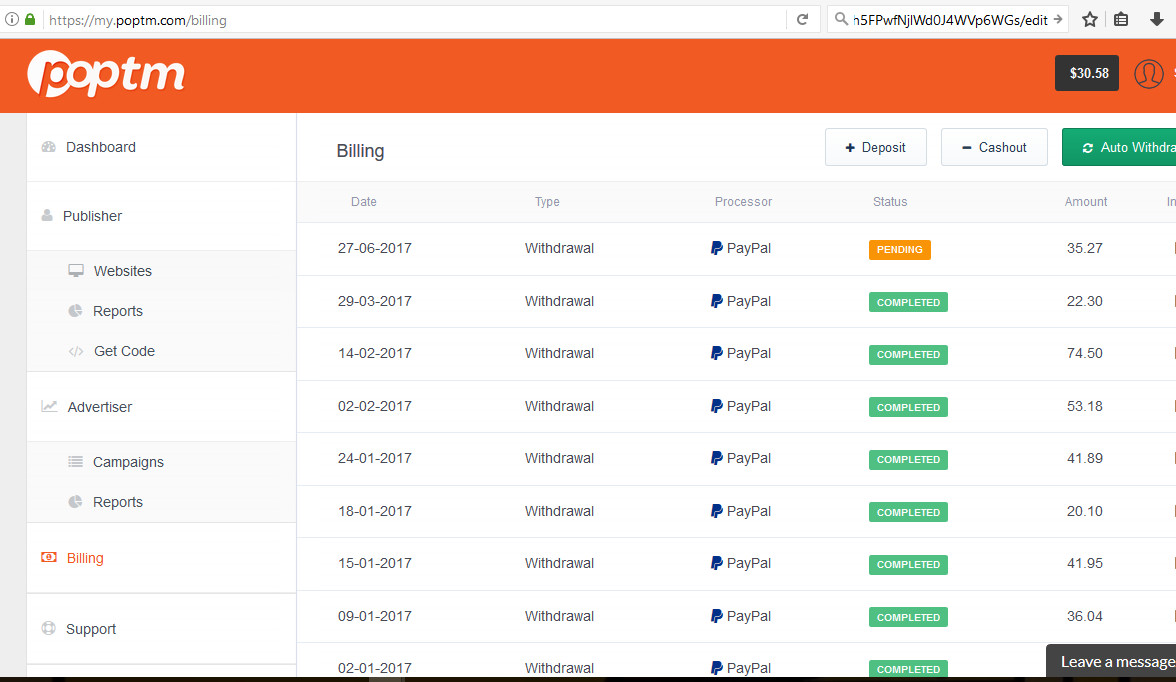The height and width of the screenshot is (682, 1176).
Task: Click the 27-06-2017 date cell
Action: tap(374, 248)
